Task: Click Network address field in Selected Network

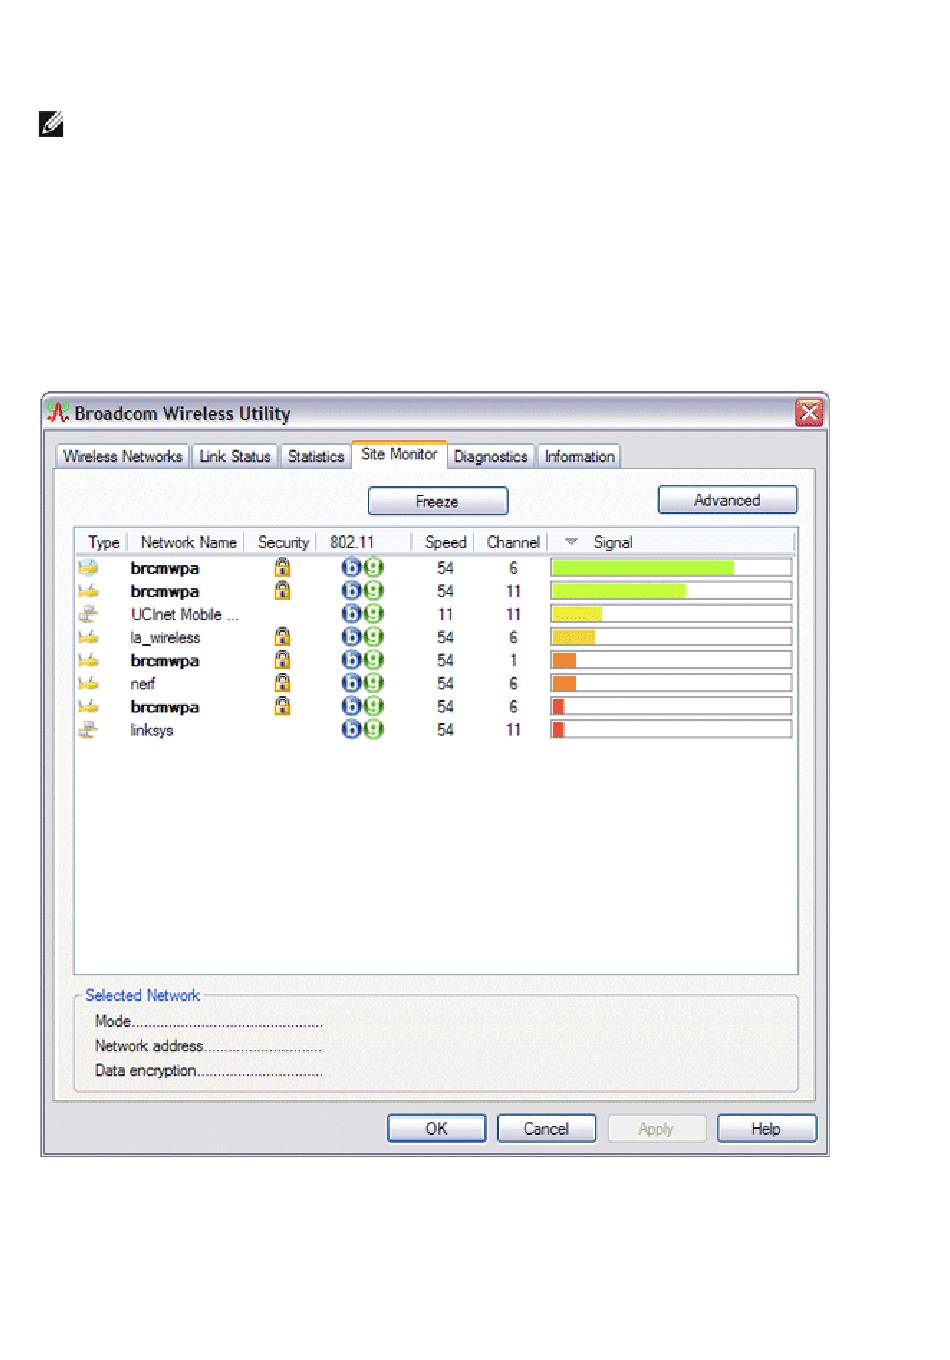Action: 208,1046
